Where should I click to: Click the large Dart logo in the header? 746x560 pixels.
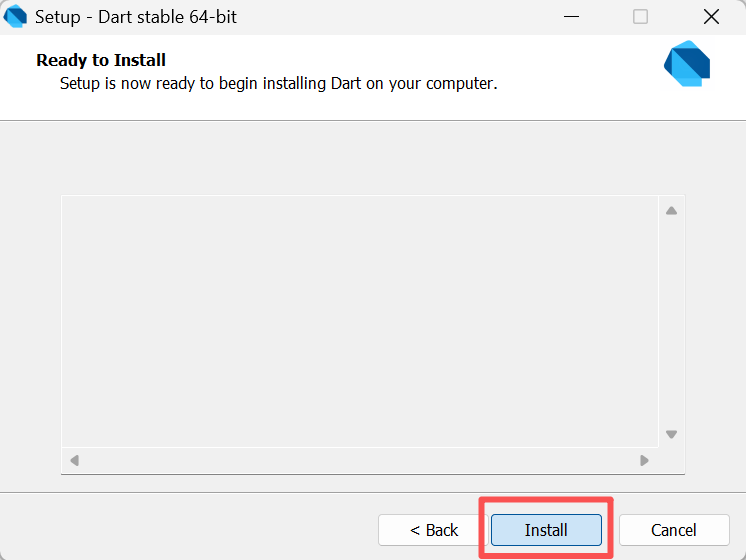(x=687, y=64)
